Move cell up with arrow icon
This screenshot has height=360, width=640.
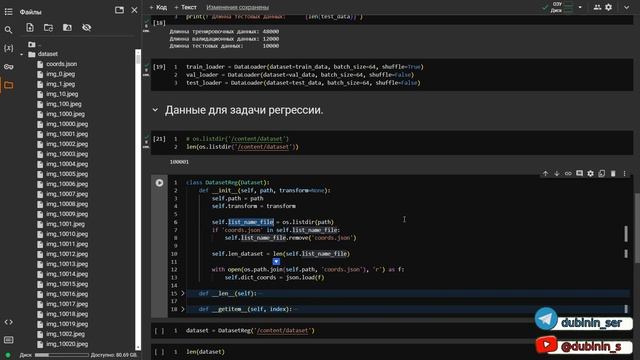tap(545, 173)
